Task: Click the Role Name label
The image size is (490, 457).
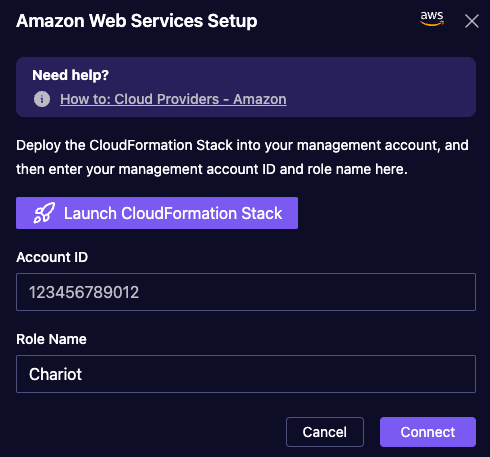Action: point(51,339)
